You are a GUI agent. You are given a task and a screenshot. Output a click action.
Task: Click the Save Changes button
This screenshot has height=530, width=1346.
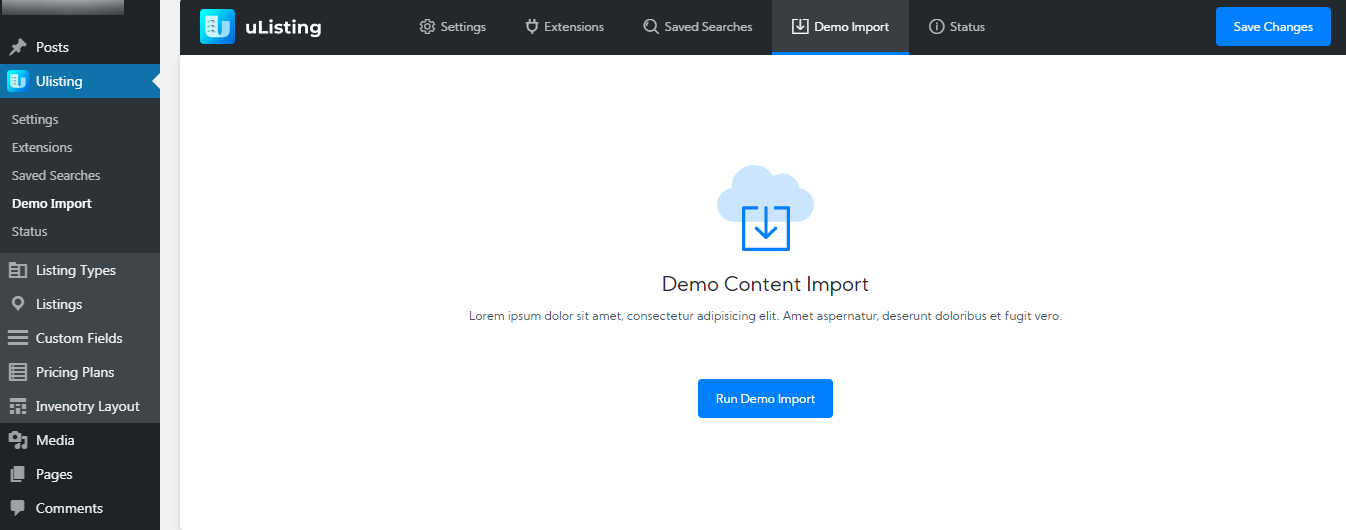pyautogui.click(x=1273, y=27)
